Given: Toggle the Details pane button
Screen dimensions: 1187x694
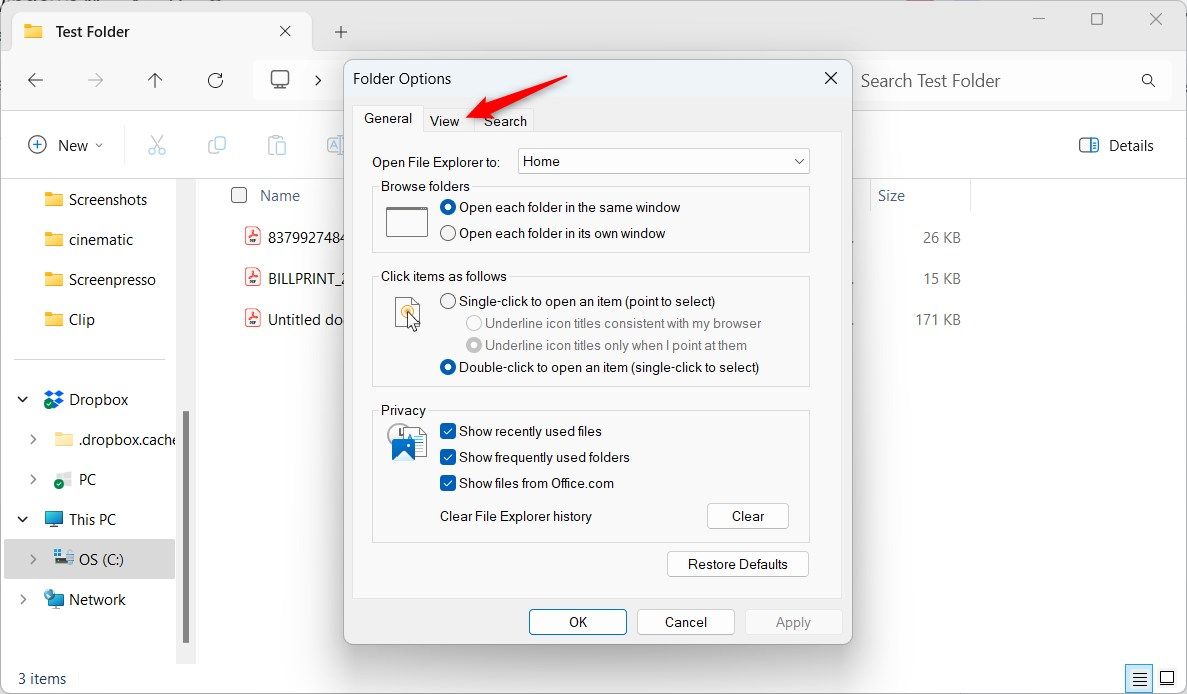Looking at the screenshot, I should (x=1116, y=145).
